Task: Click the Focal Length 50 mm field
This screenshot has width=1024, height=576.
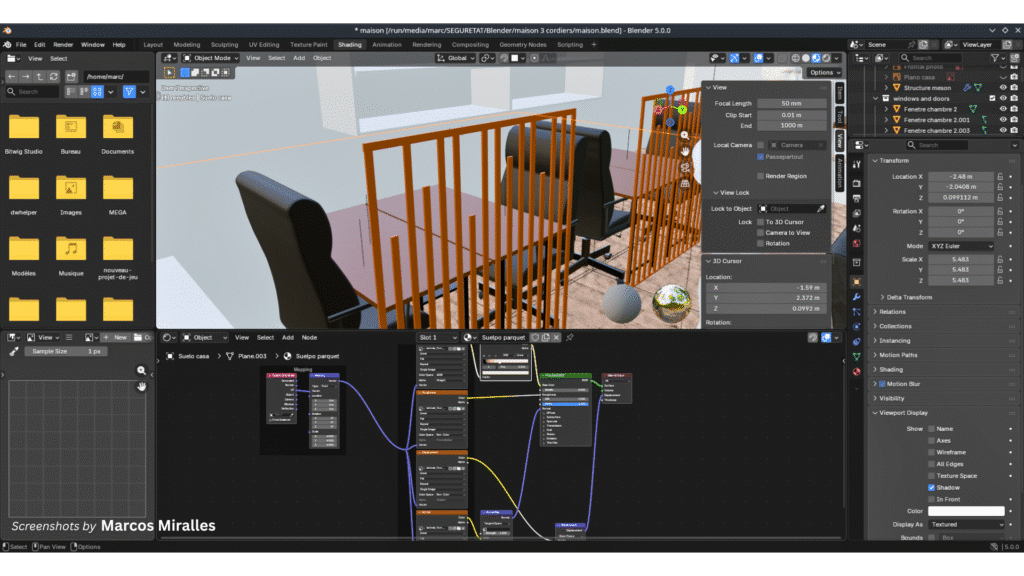Action: [791, 103]
